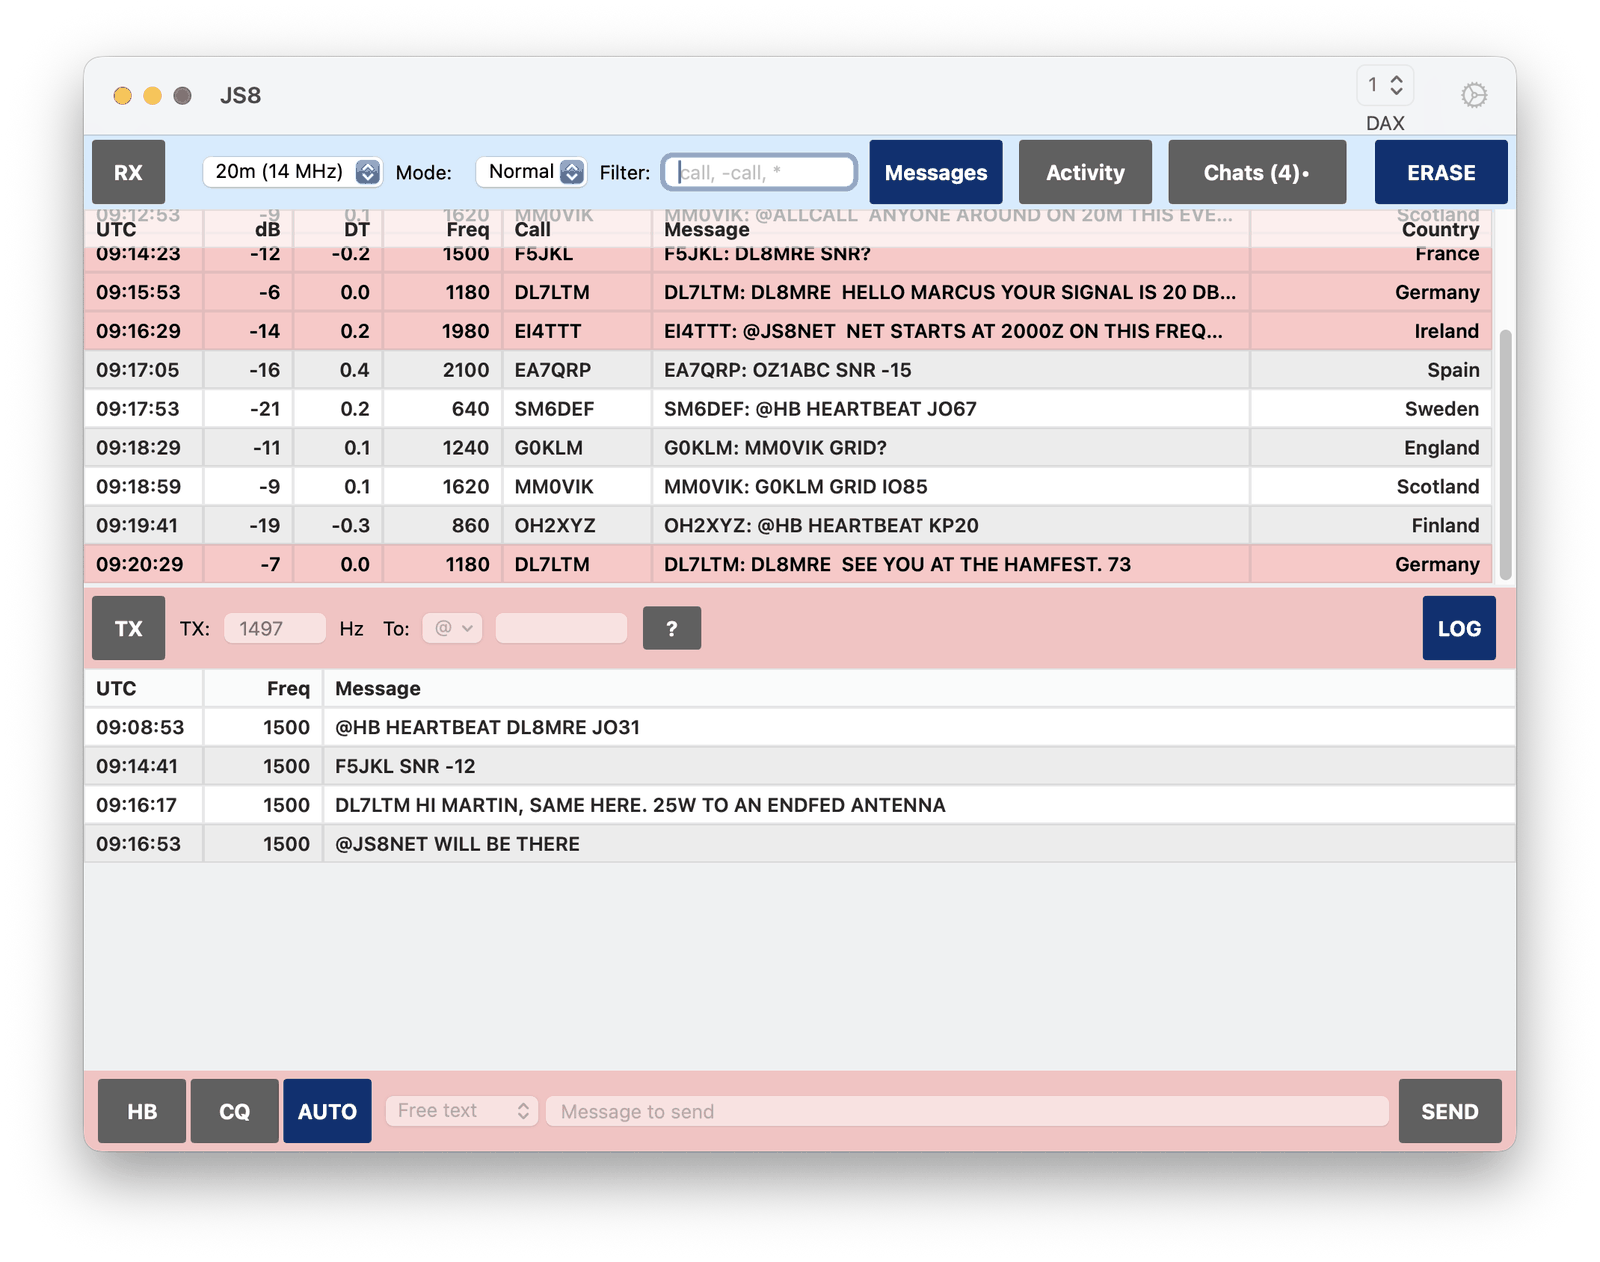The width and height of the screenshot is (1600, 1262).
Task: Click the CQ button
Action: pyautogui.click(x=235, y=1111)
